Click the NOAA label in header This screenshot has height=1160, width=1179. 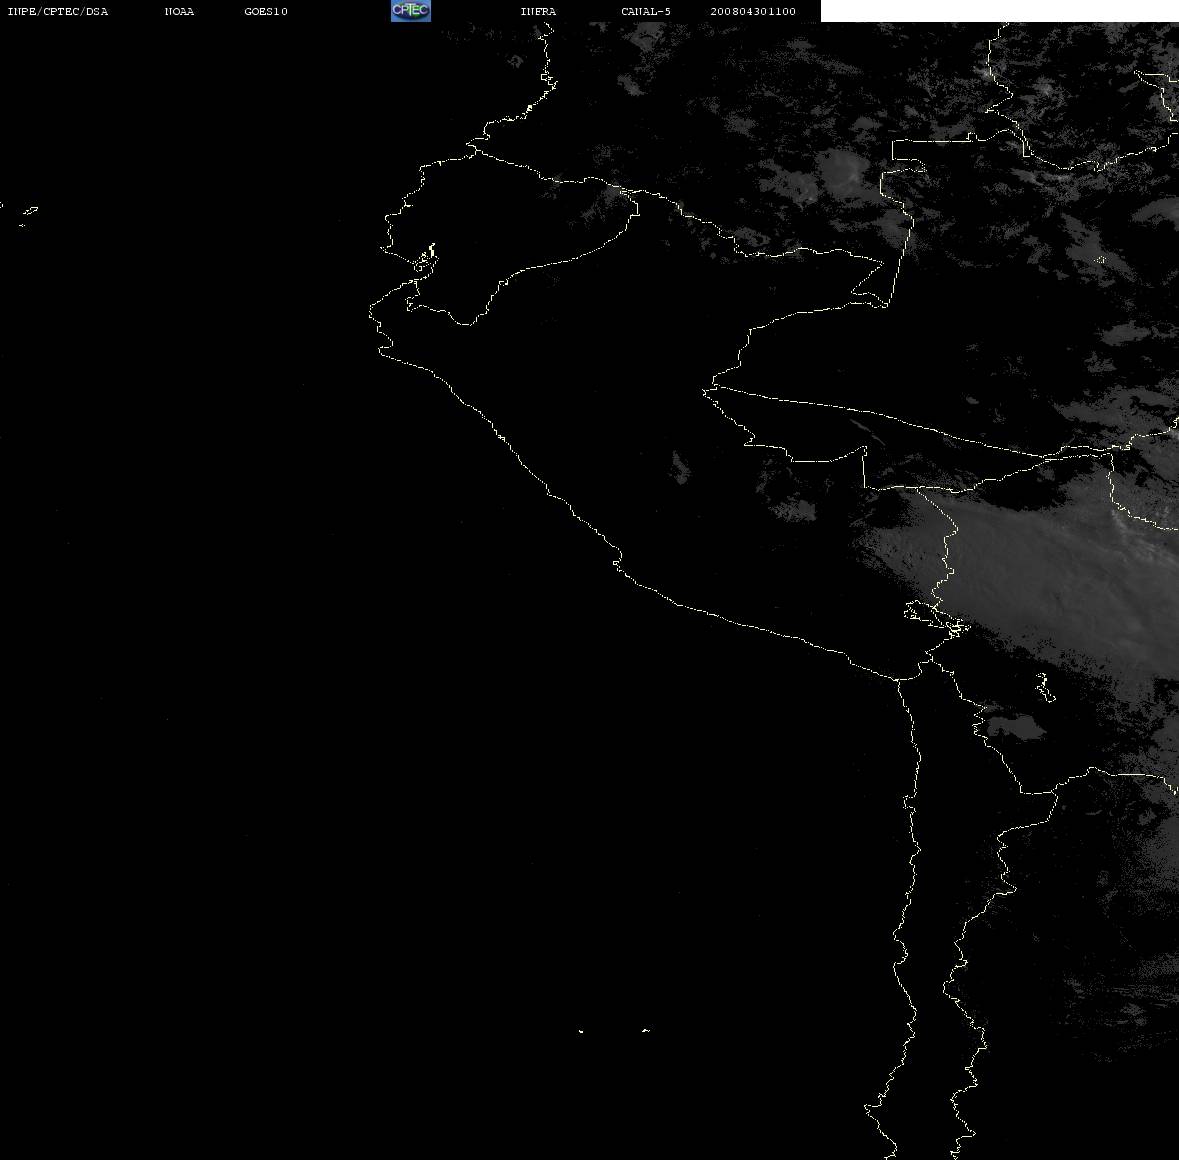pos(179,11)
